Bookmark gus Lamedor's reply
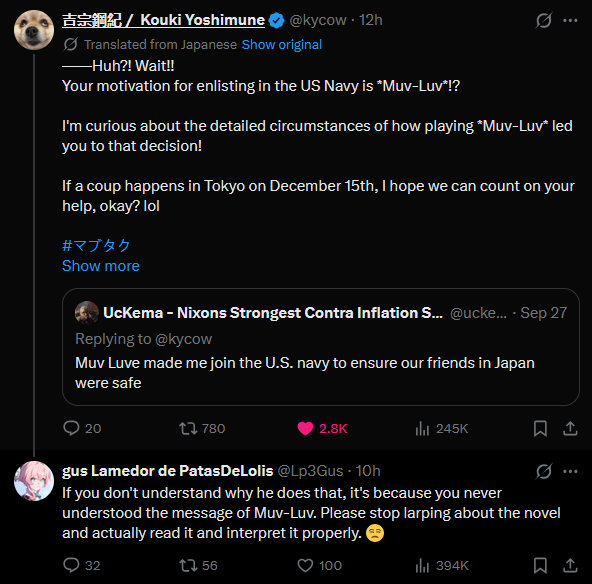This screenshot has height=584, width=592. click(x=540, y=566)
